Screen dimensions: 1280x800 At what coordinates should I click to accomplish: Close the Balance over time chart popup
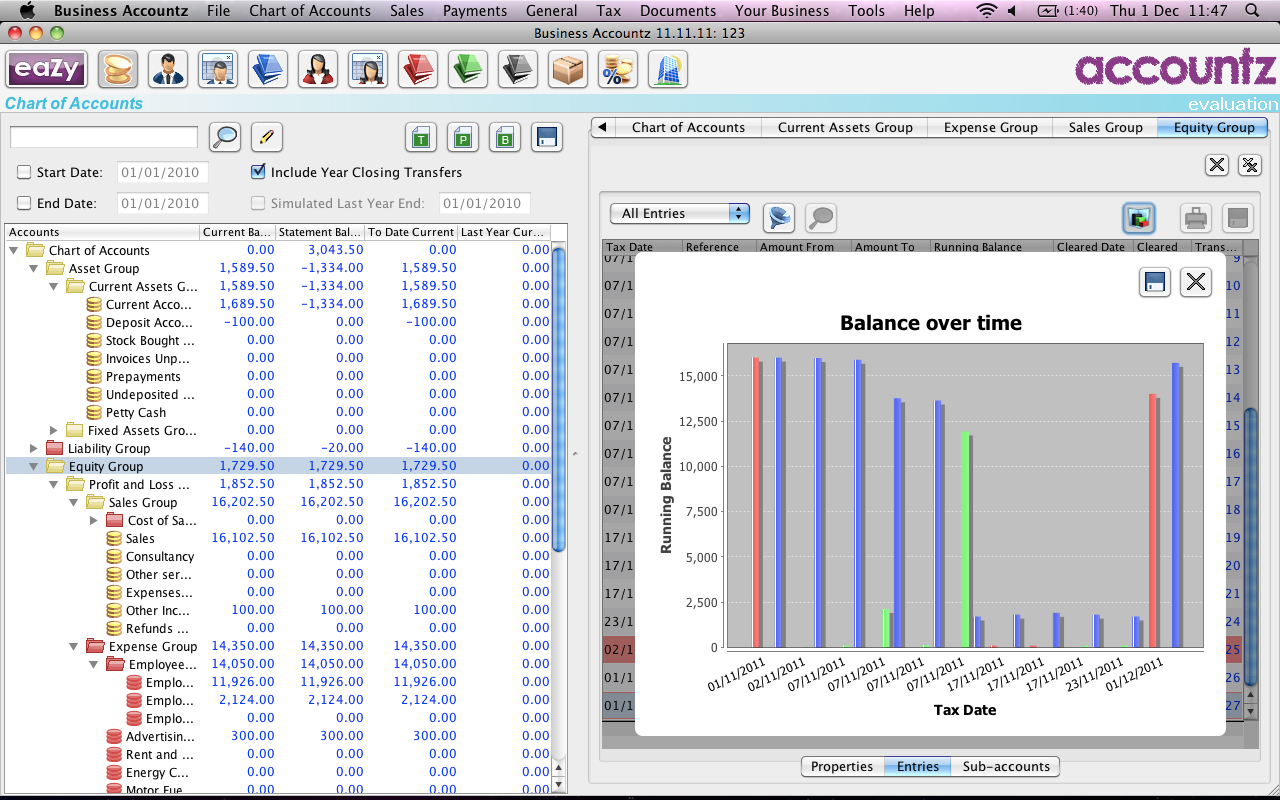(x=1196, y=282)
